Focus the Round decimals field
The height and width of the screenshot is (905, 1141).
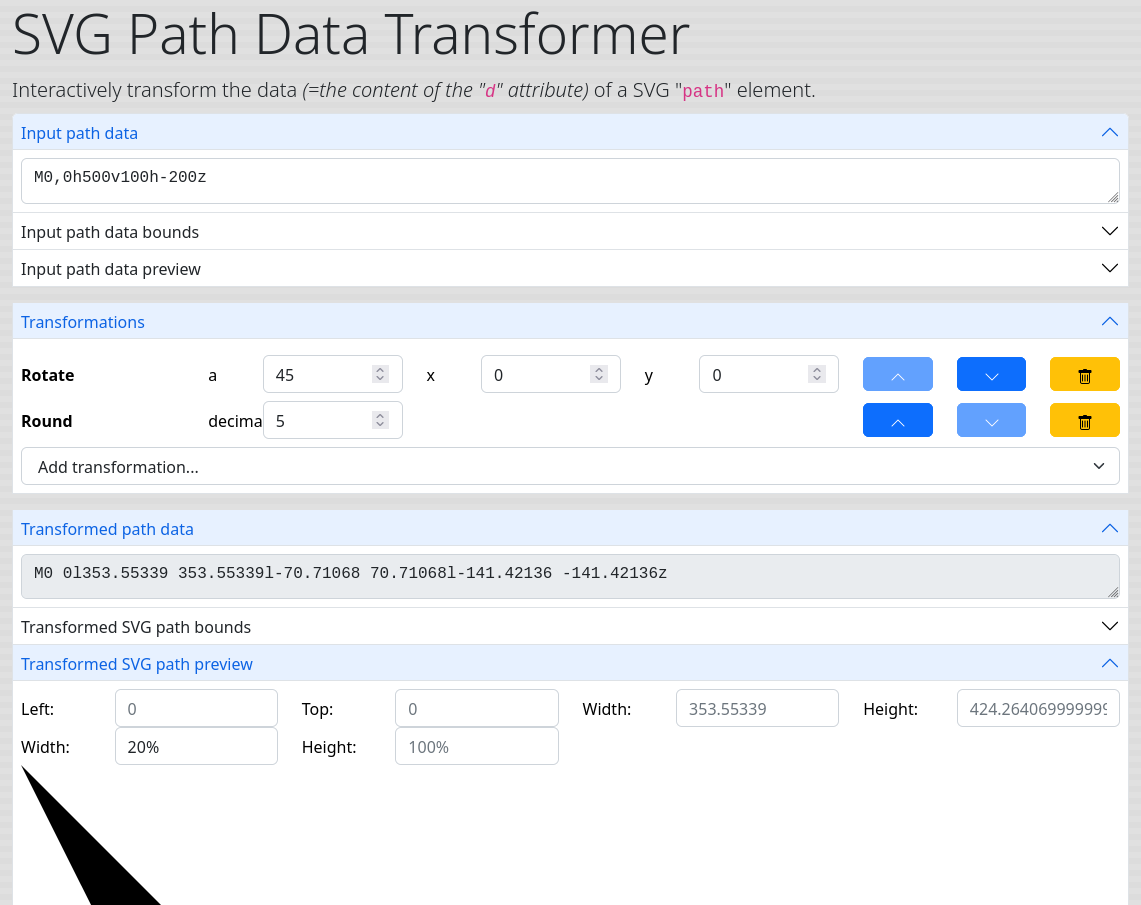click(x=333, y=420)
